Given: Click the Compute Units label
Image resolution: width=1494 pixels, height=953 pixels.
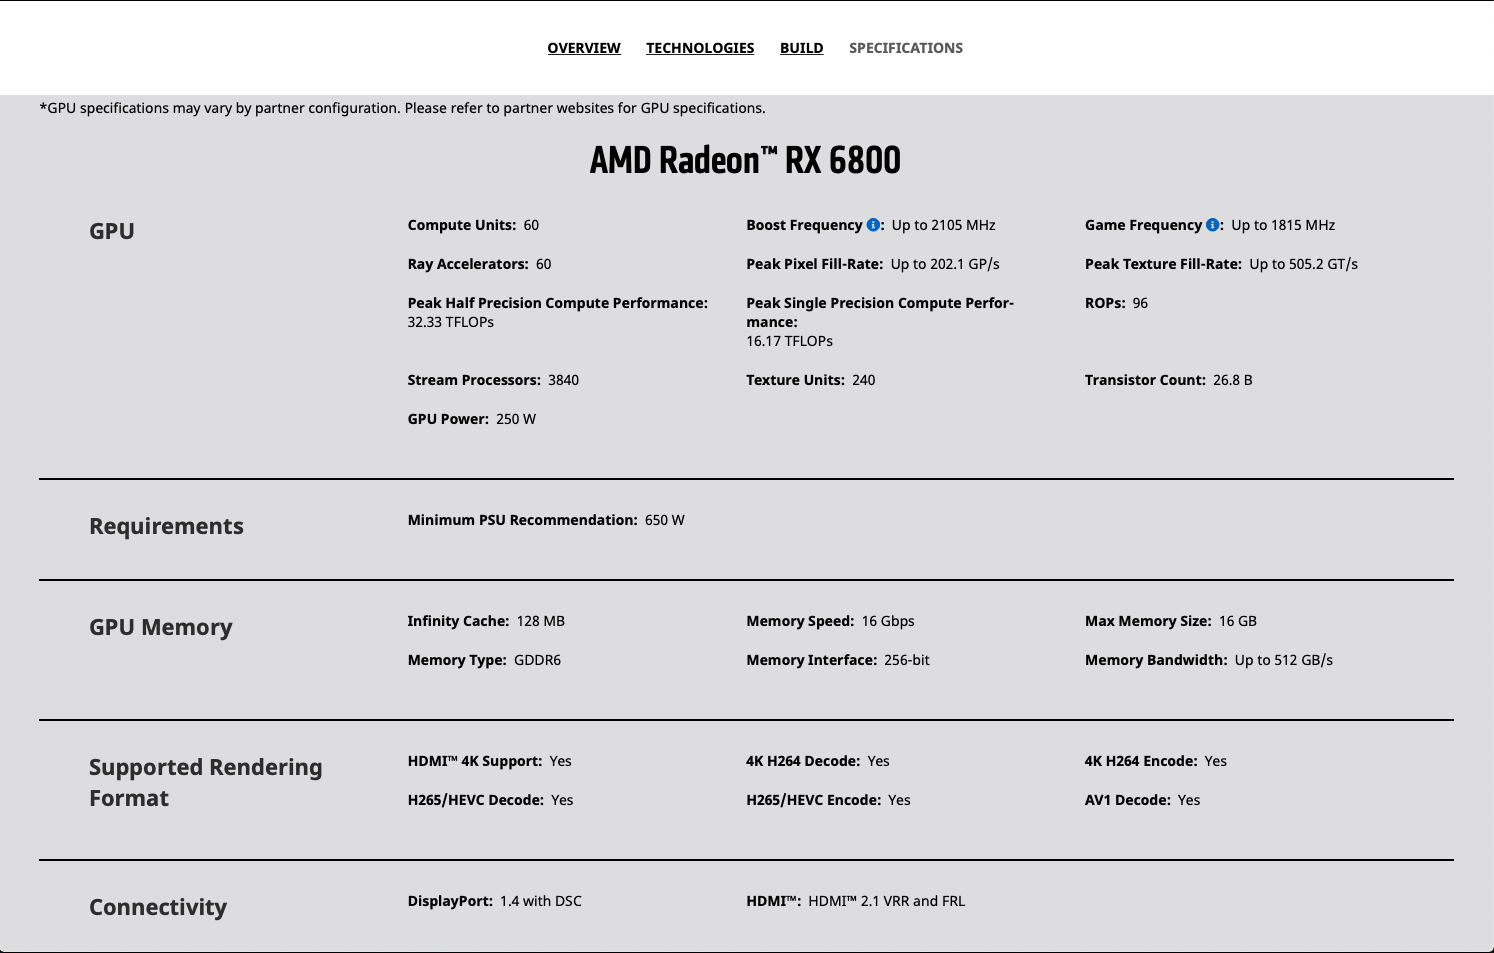Looking at the screenshot, I should point(461,225).
